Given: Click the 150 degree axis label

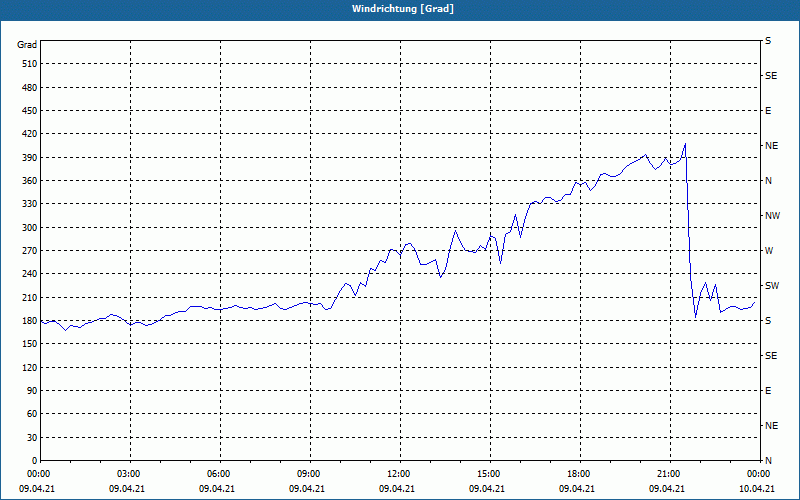Looking at the screenshot, I should pos(30,344).
